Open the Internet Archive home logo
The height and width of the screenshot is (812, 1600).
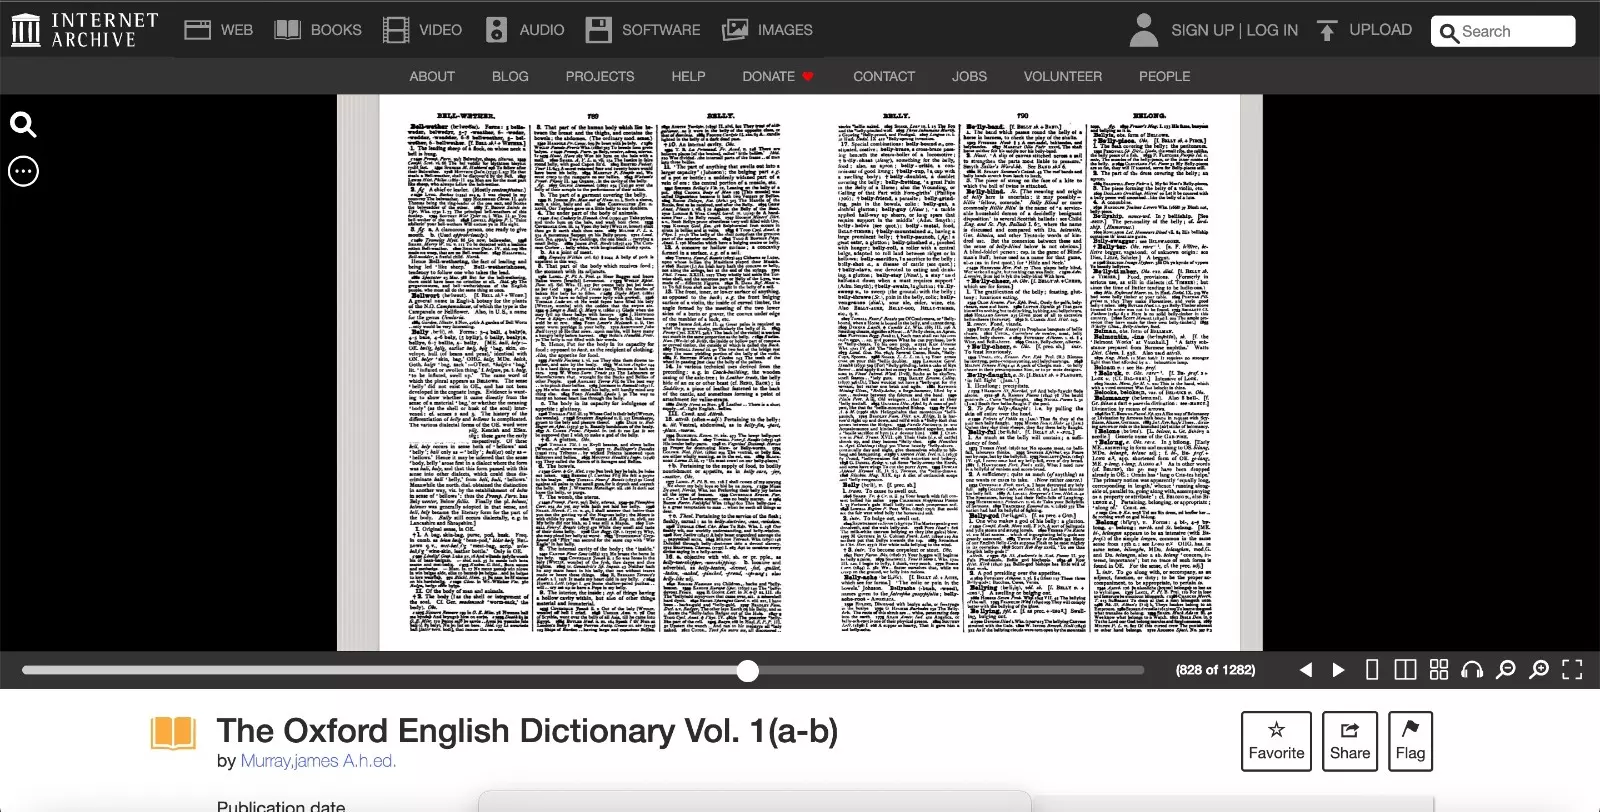(x=85, y=30)
